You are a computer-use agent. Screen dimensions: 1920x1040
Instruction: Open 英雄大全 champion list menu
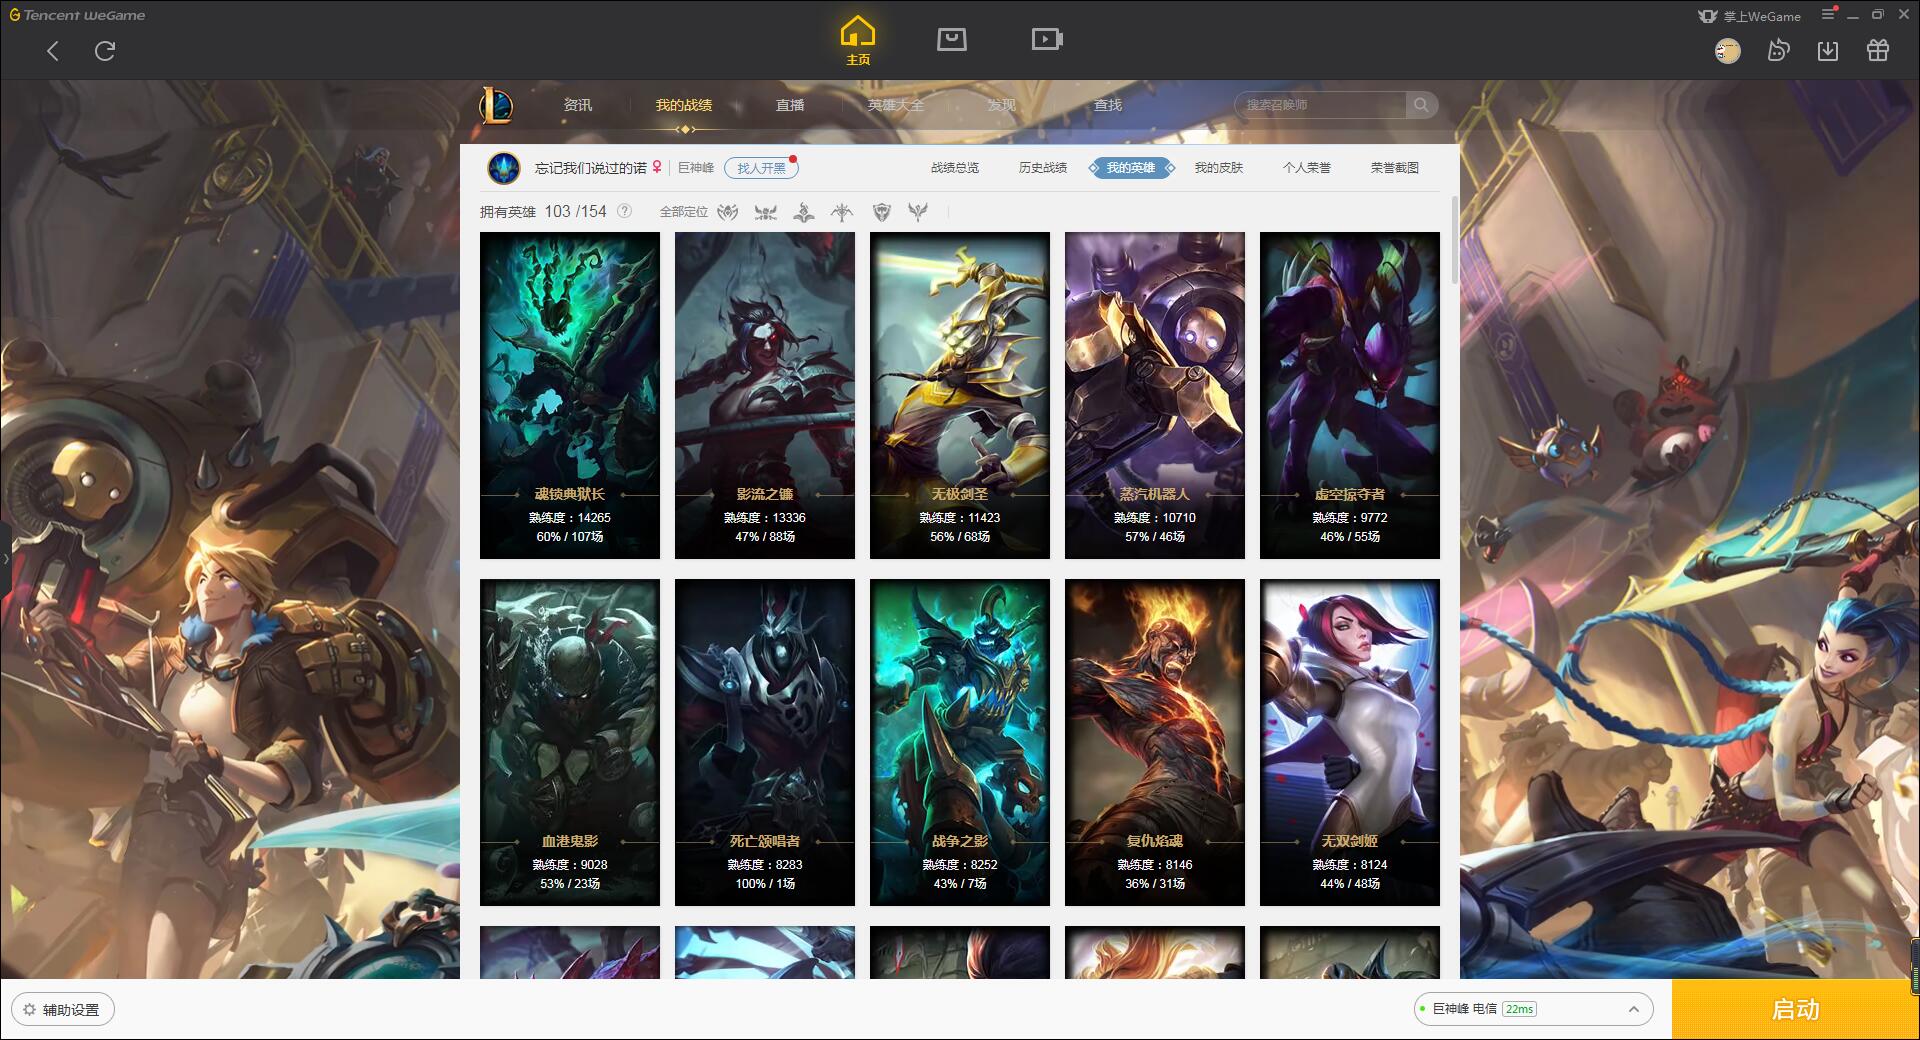pos(896,105)
